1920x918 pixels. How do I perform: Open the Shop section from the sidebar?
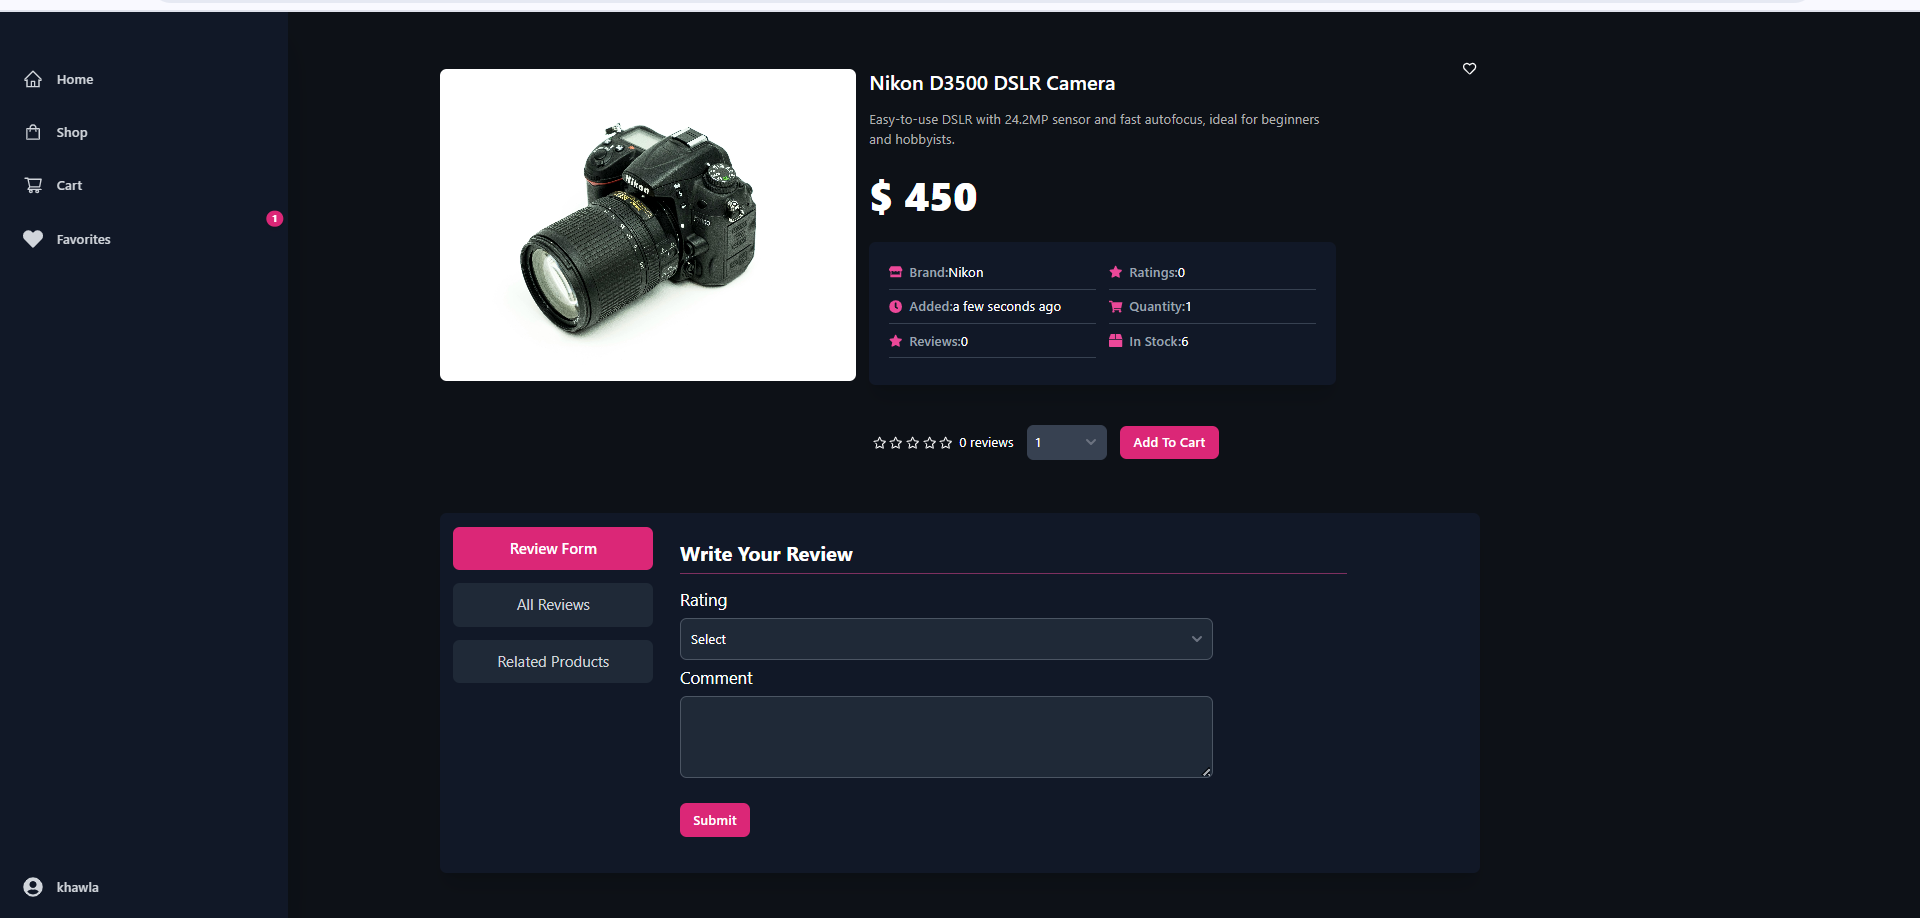pos(33,131)
